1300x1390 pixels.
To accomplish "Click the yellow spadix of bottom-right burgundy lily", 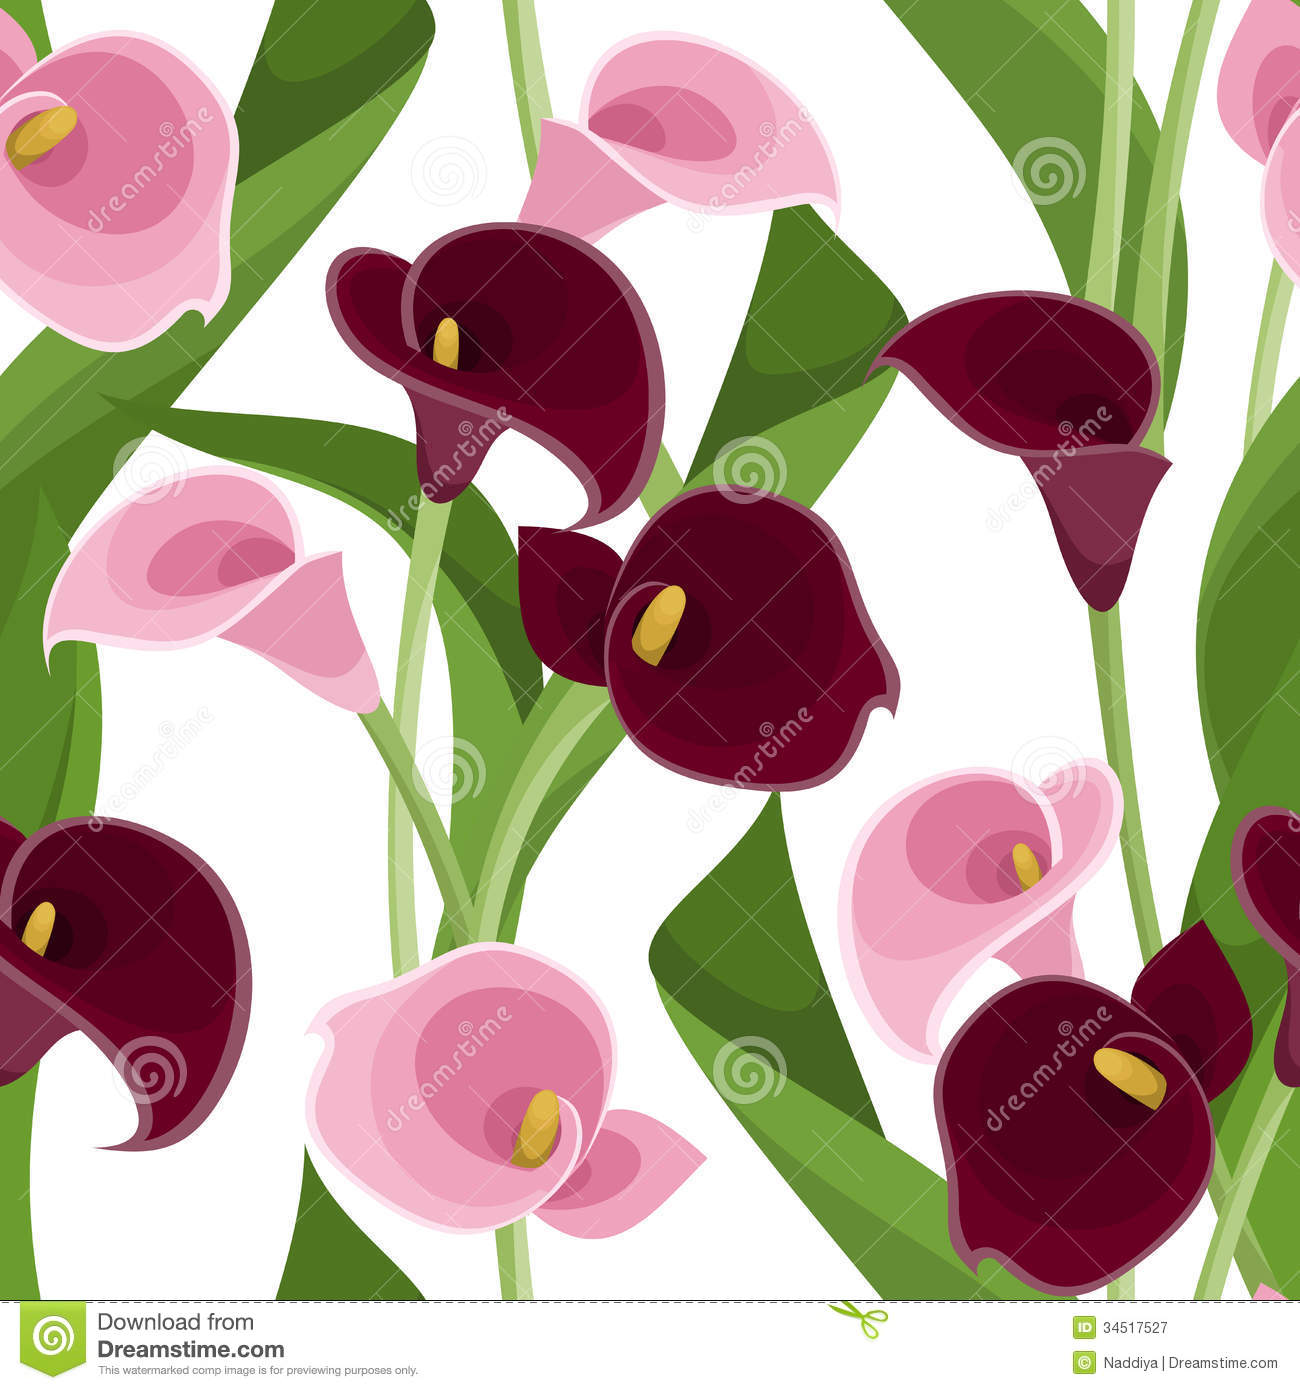I will [1129, 1077].
